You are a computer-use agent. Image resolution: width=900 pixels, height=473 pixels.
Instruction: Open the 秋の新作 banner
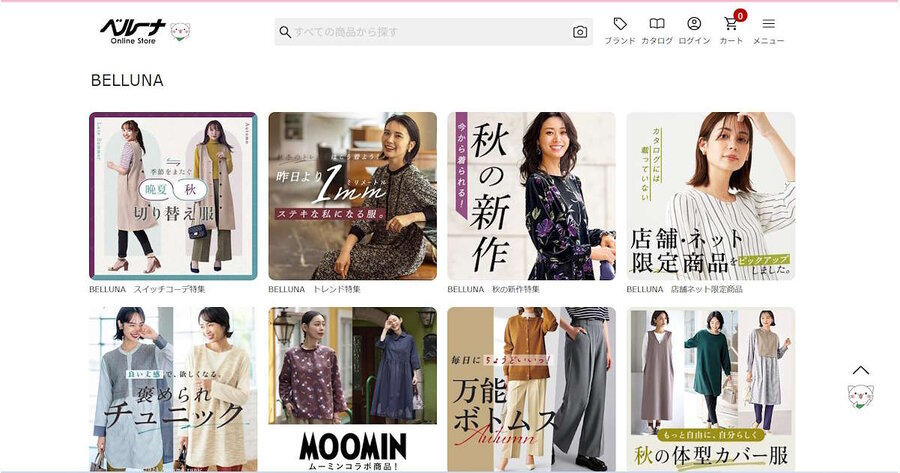coord(532,196)
